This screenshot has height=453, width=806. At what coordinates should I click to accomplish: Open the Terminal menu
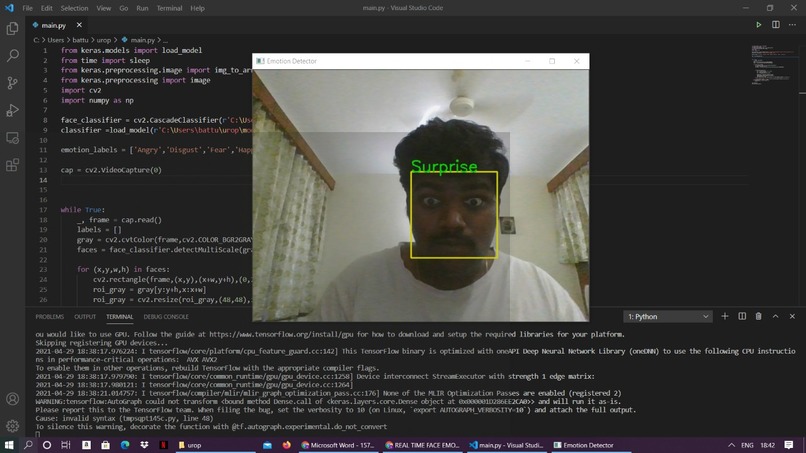point(170,8)
